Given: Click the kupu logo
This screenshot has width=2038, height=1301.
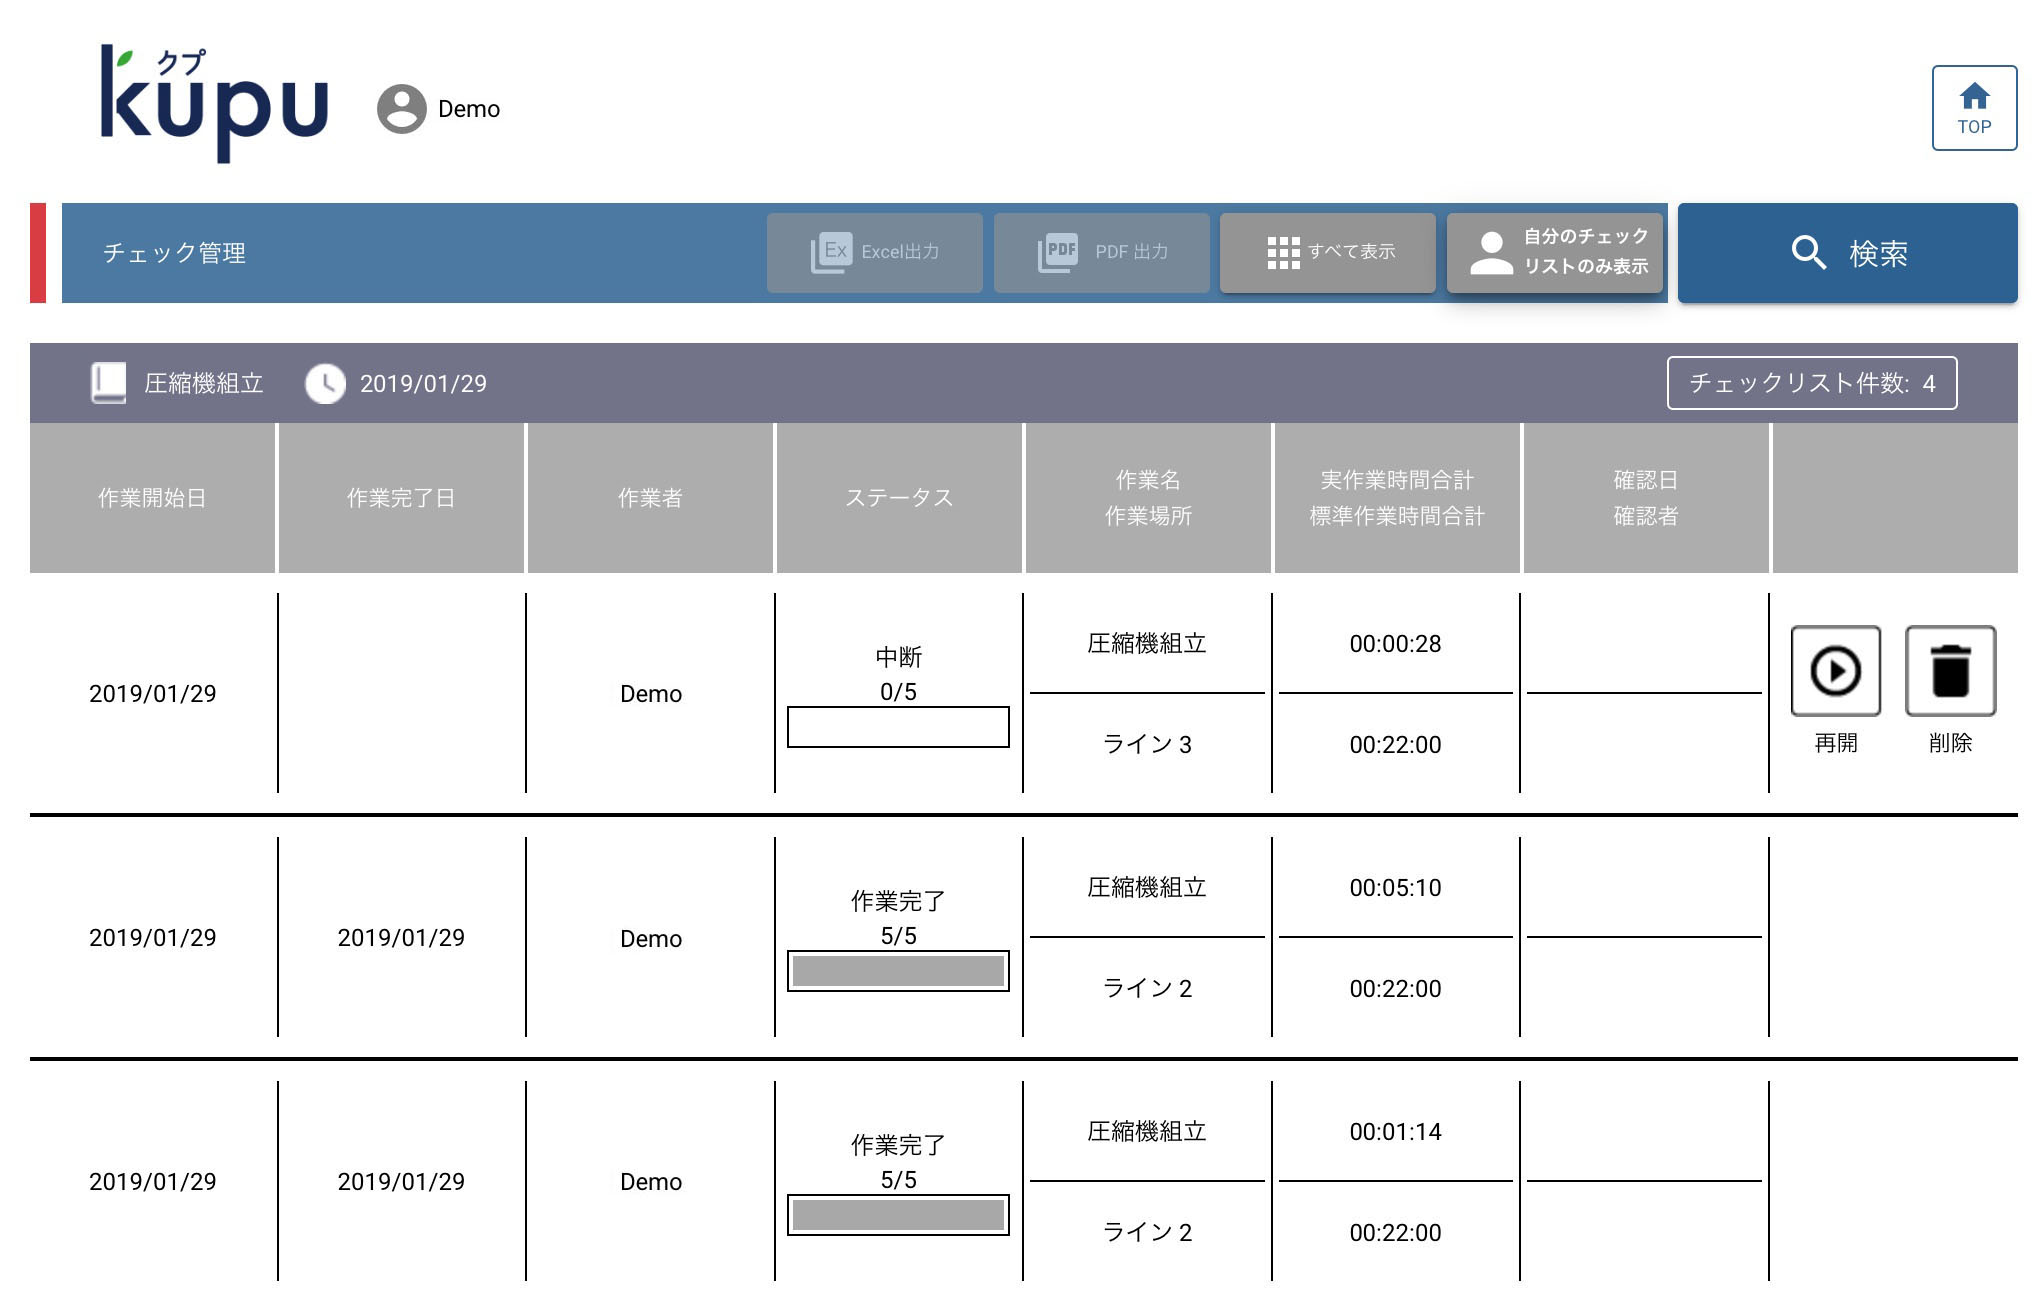Looking at the screenshot, I should point(214,103).
